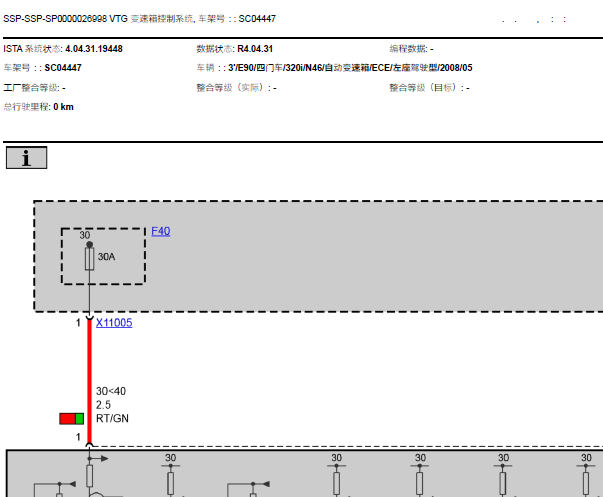Click the red-green wire color swatch

coord(72,419)
